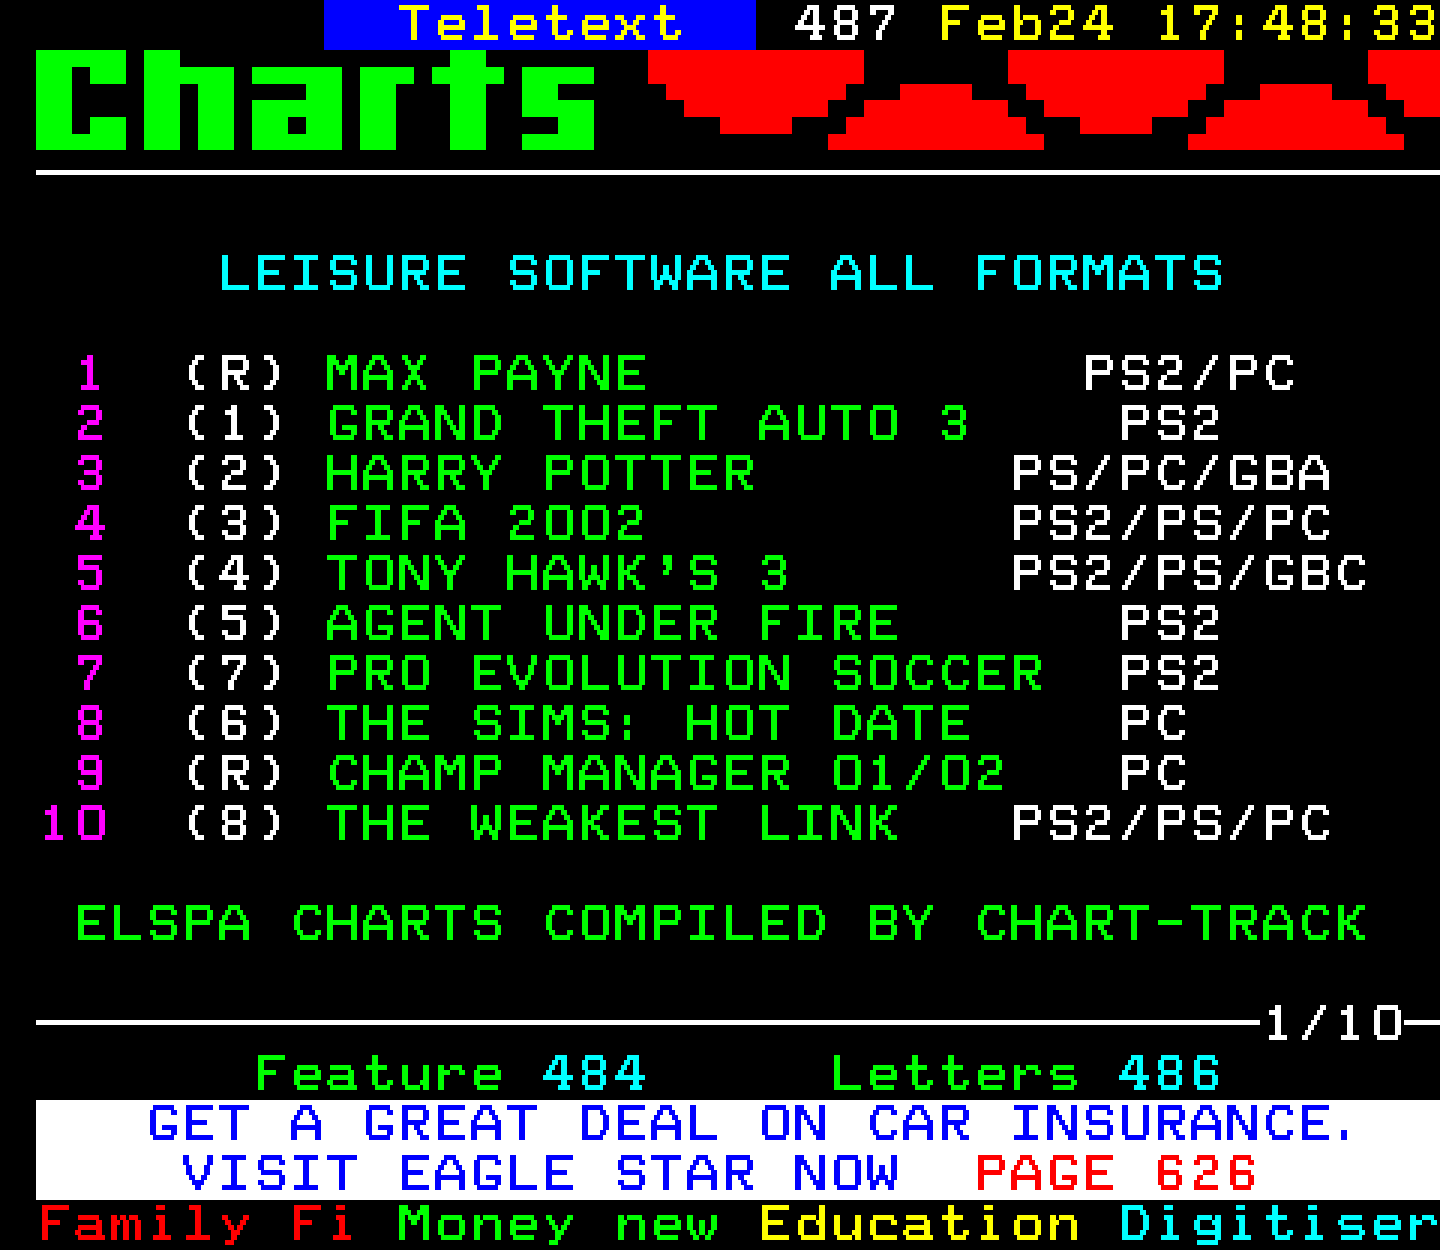The image size is (1440, 1250).
Task: Click the green Charts title graphic
Action: click(316, 100)
